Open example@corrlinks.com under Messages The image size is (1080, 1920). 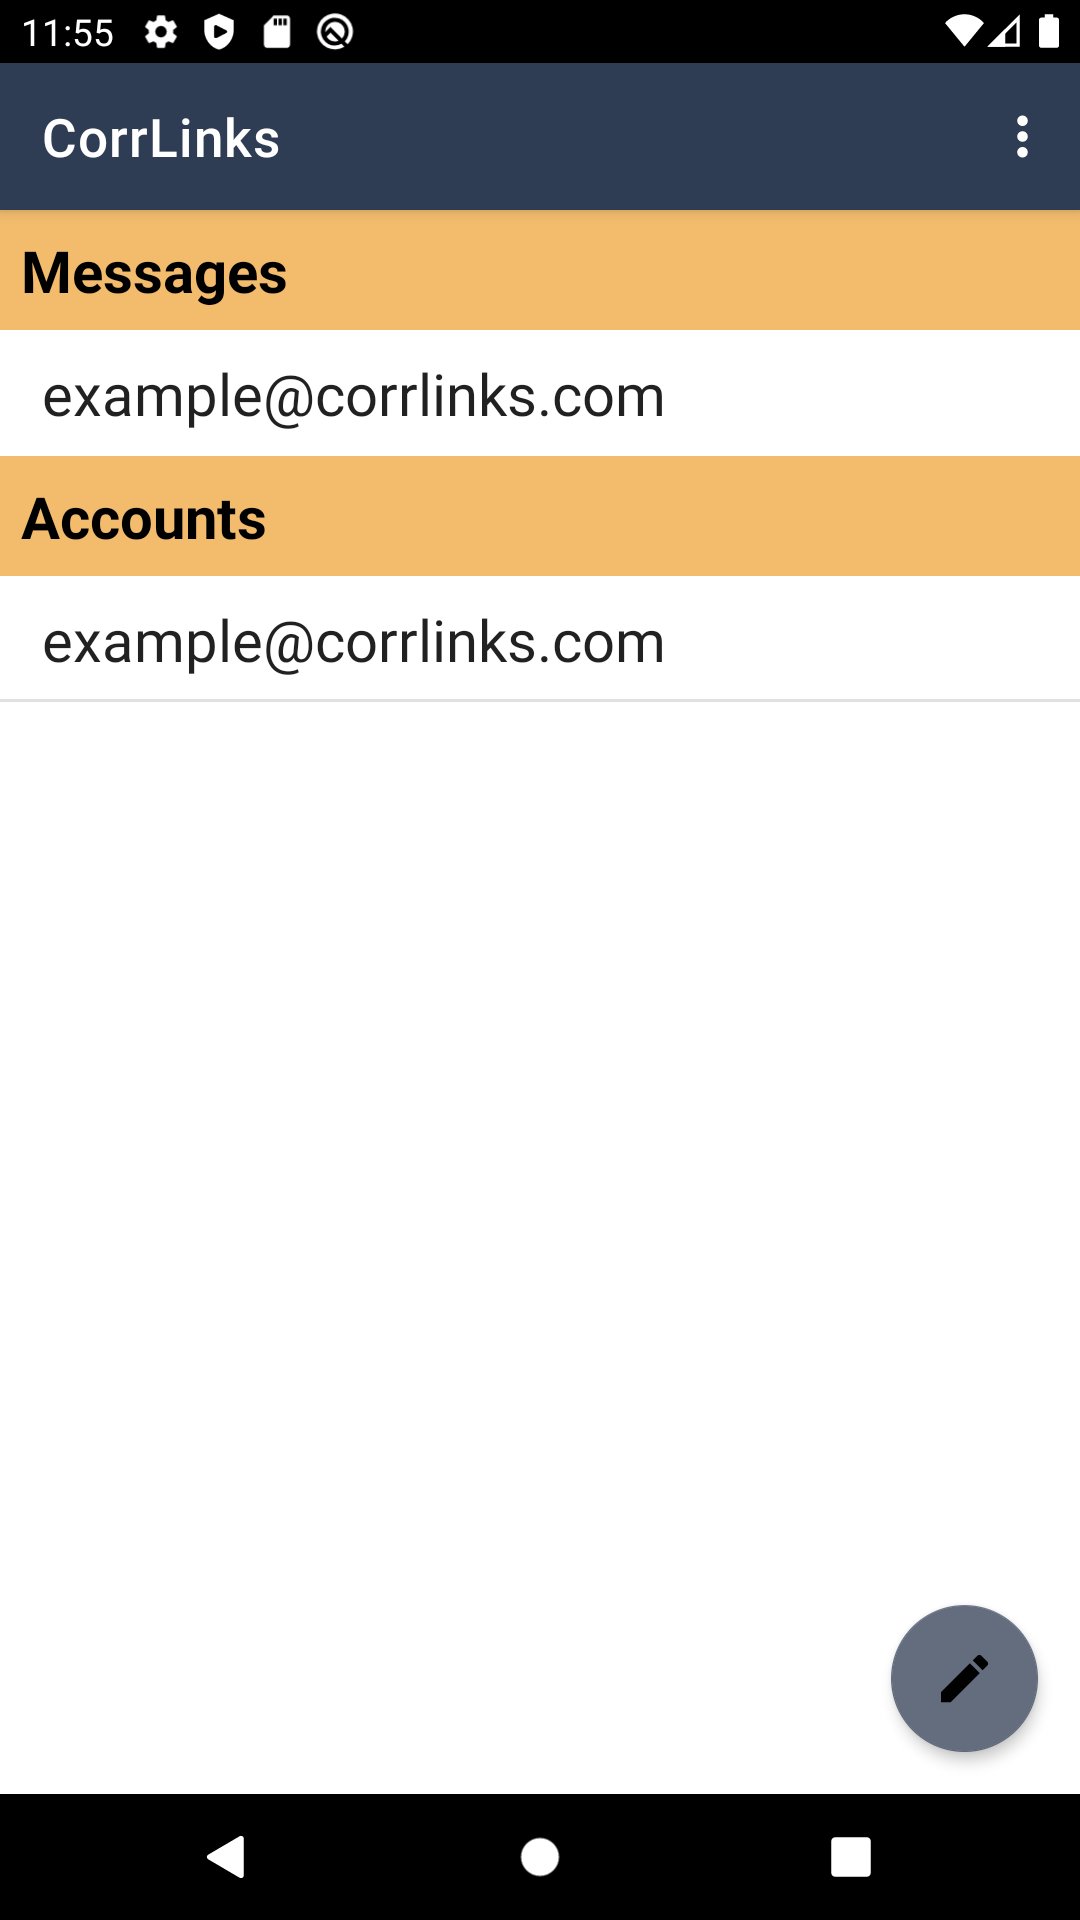[354, 396]
